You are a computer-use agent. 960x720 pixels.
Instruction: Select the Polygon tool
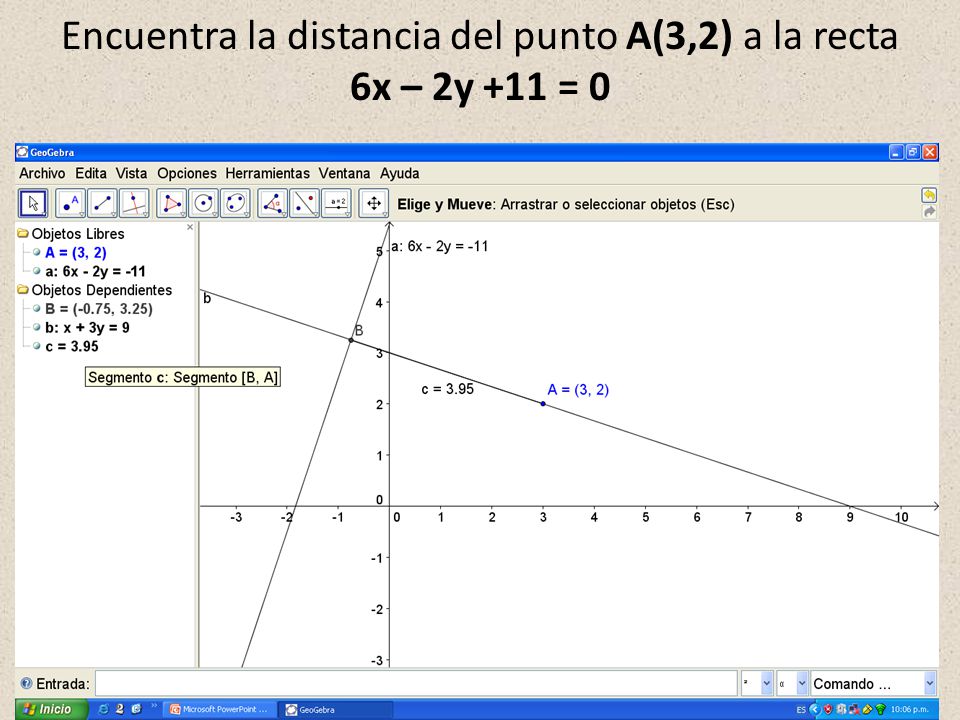(171, 203)
